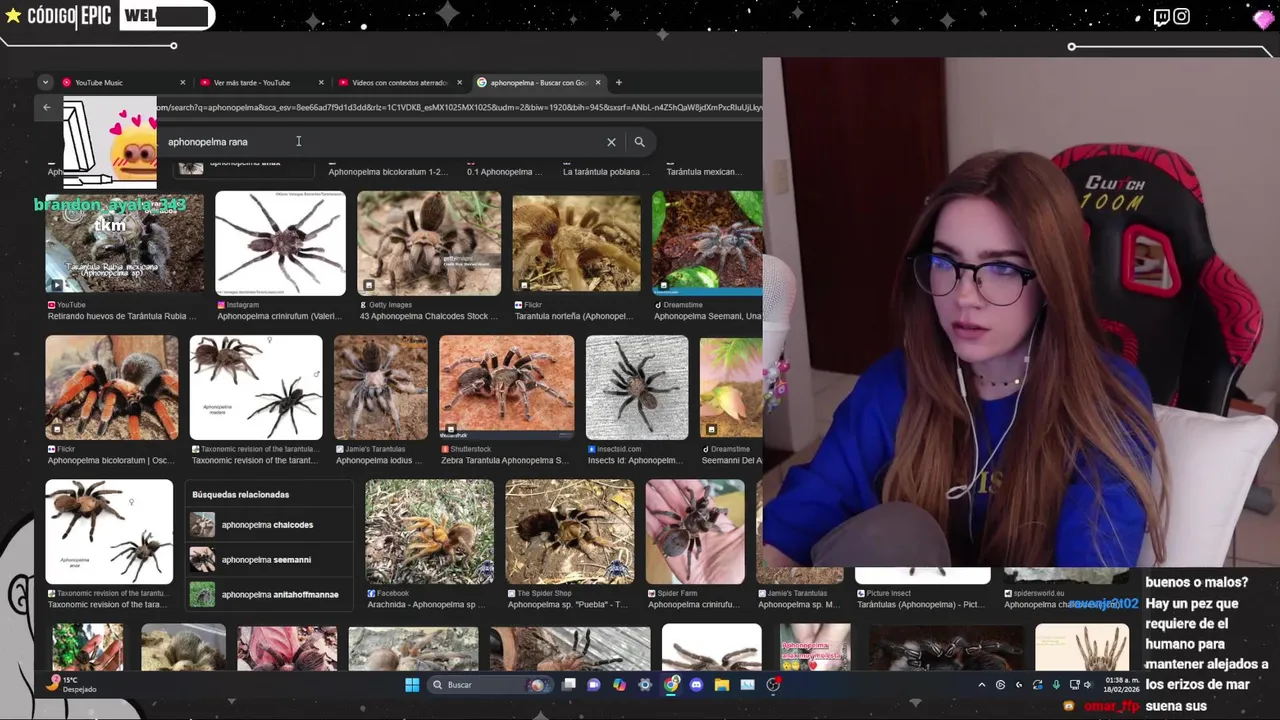1280x720 pixels.
Task: Open the Twitch icon in the overlay
Action: [x=1161, y=16]
